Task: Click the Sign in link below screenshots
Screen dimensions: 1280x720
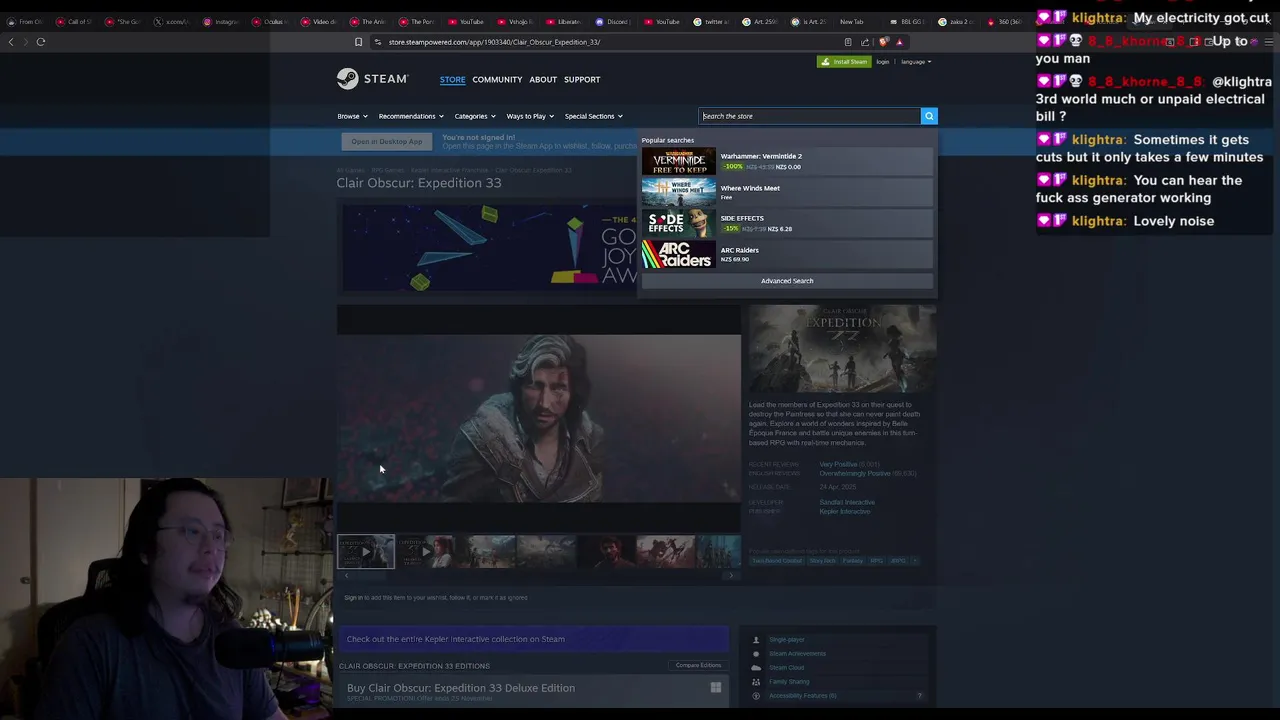Action: click(x=353, y=598)
